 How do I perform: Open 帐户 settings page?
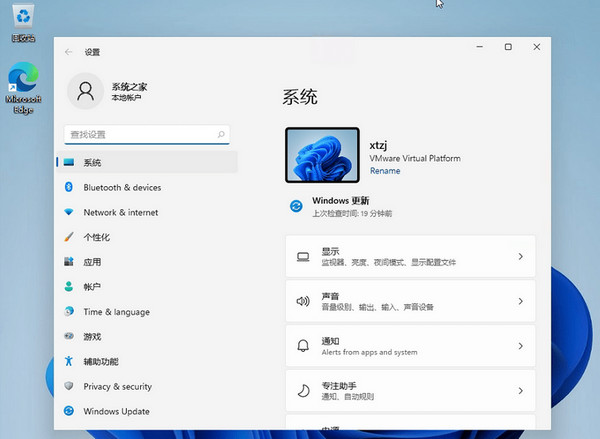pyautogui.click(x=147, y=287)
